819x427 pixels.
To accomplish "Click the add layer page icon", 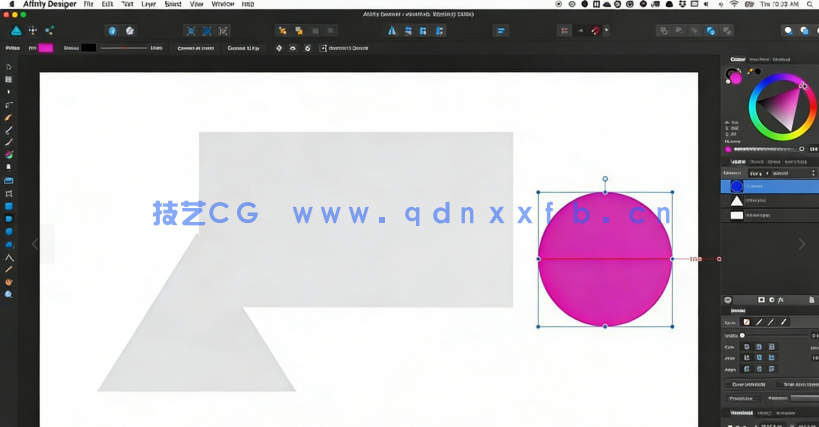I will tap(811, 300).
